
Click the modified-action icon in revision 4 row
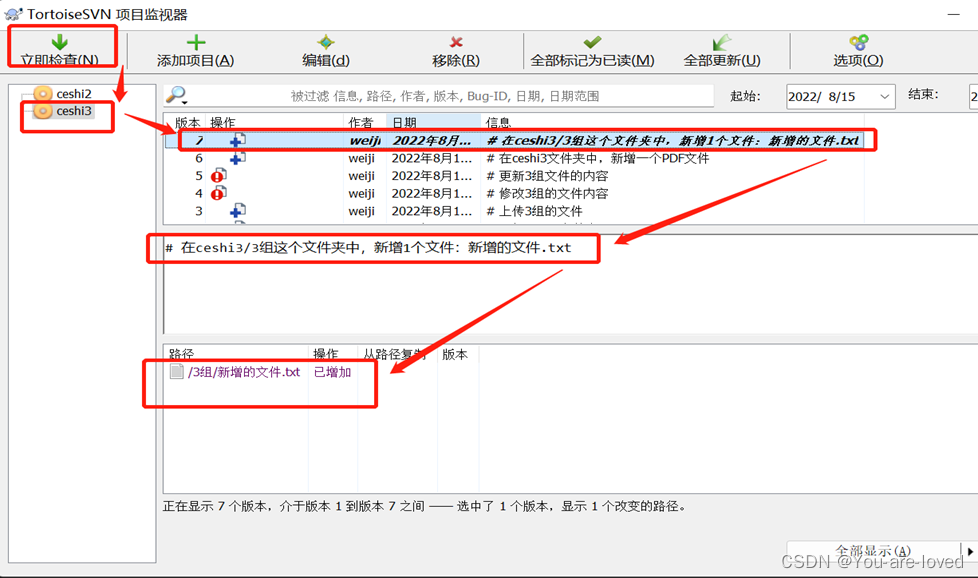coord(218,193)
